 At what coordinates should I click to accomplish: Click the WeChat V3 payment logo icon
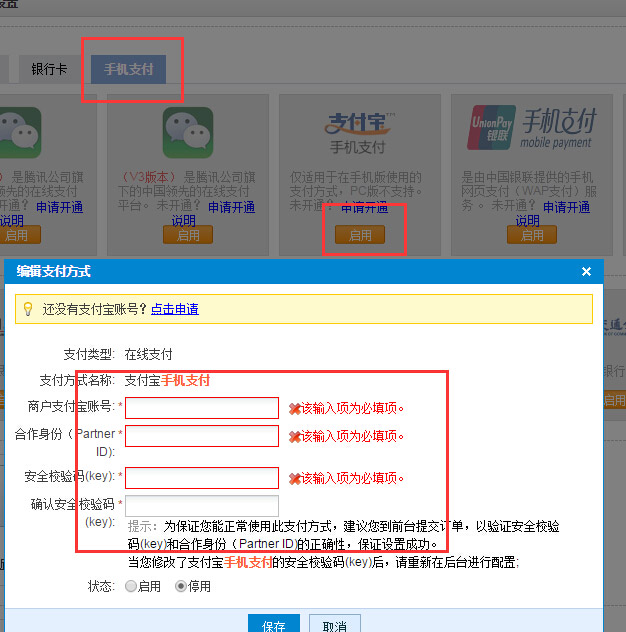[188, 133]
